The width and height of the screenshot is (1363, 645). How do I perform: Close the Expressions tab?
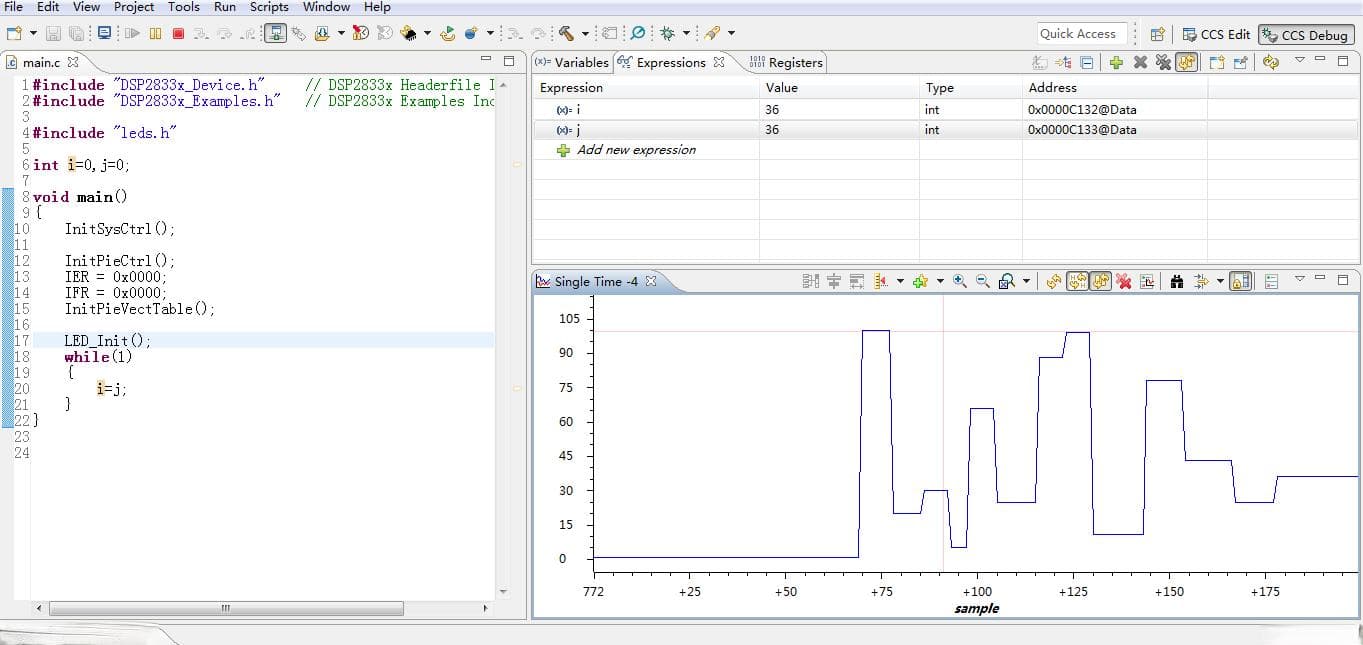point(719,62)
